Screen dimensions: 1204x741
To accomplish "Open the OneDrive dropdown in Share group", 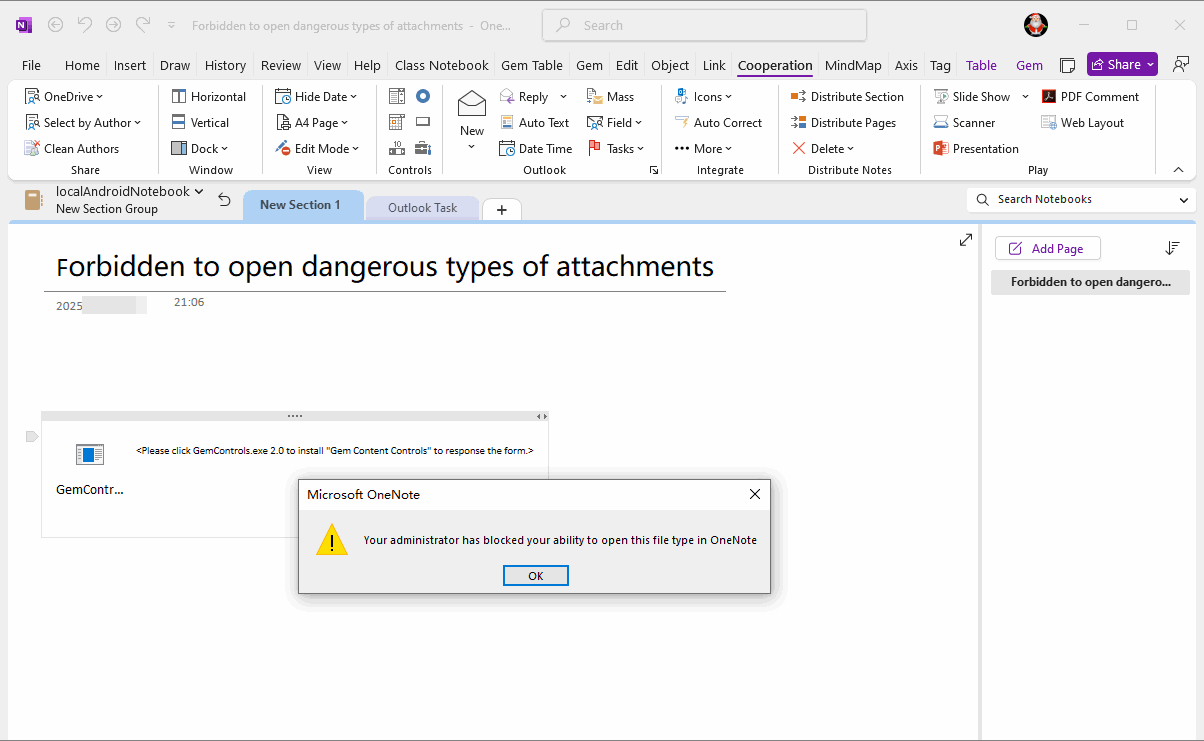I will [x=64, y=97].
